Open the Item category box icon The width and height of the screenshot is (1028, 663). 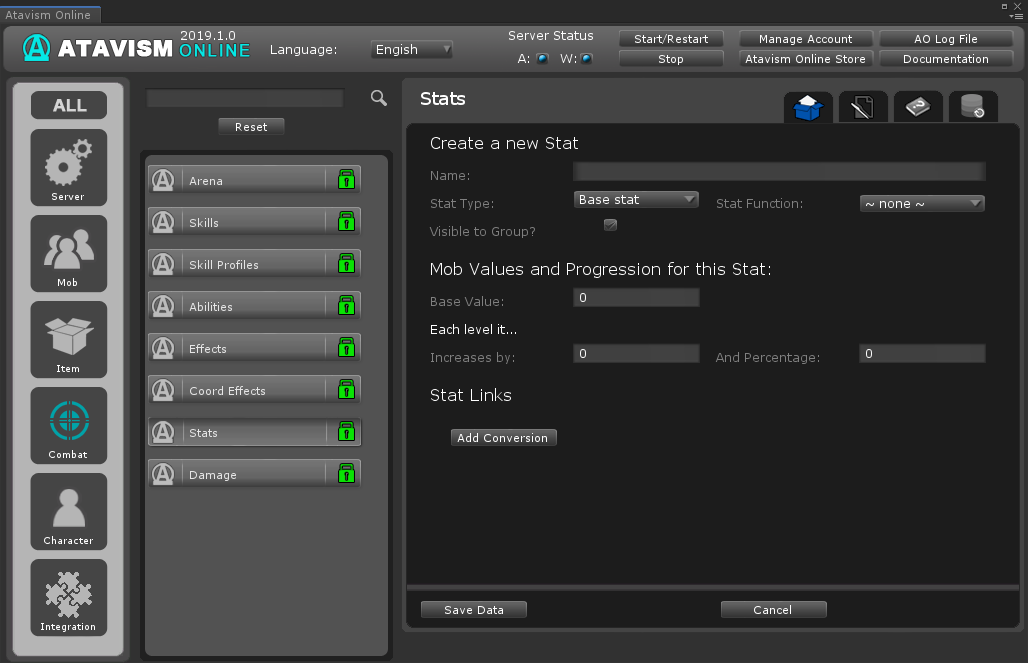tap(68, 339)
